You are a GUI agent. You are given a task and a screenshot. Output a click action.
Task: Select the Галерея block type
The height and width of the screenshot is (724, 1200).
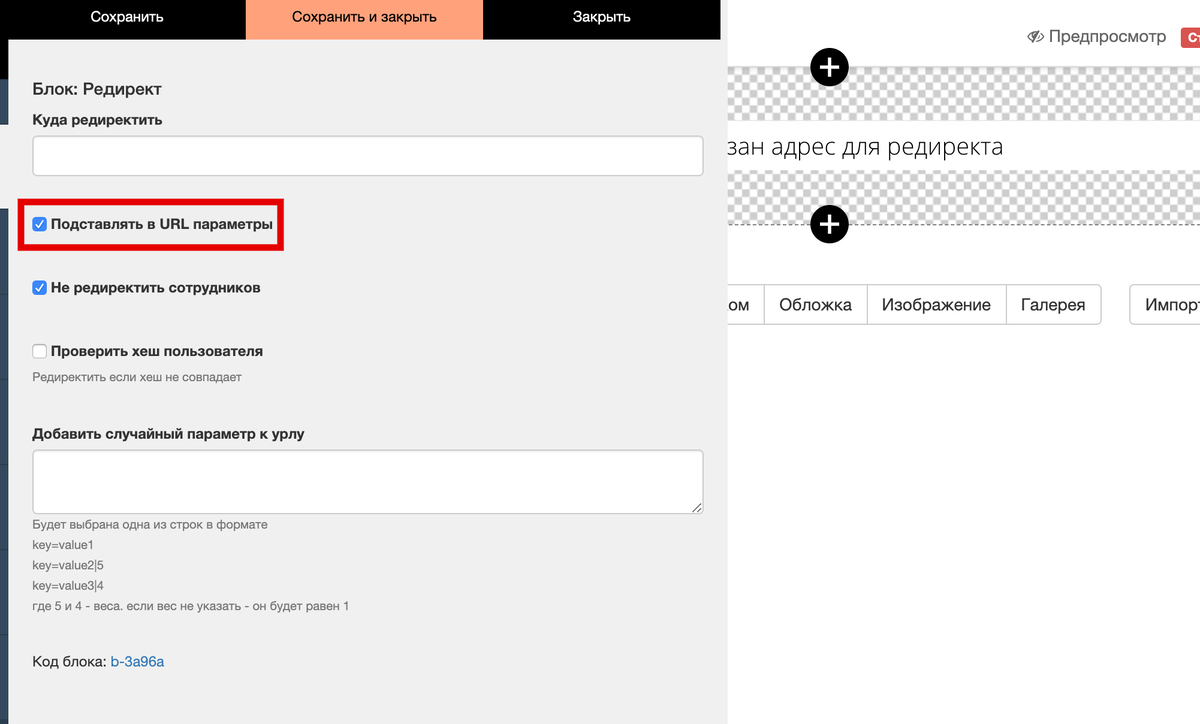(1053, 305)
